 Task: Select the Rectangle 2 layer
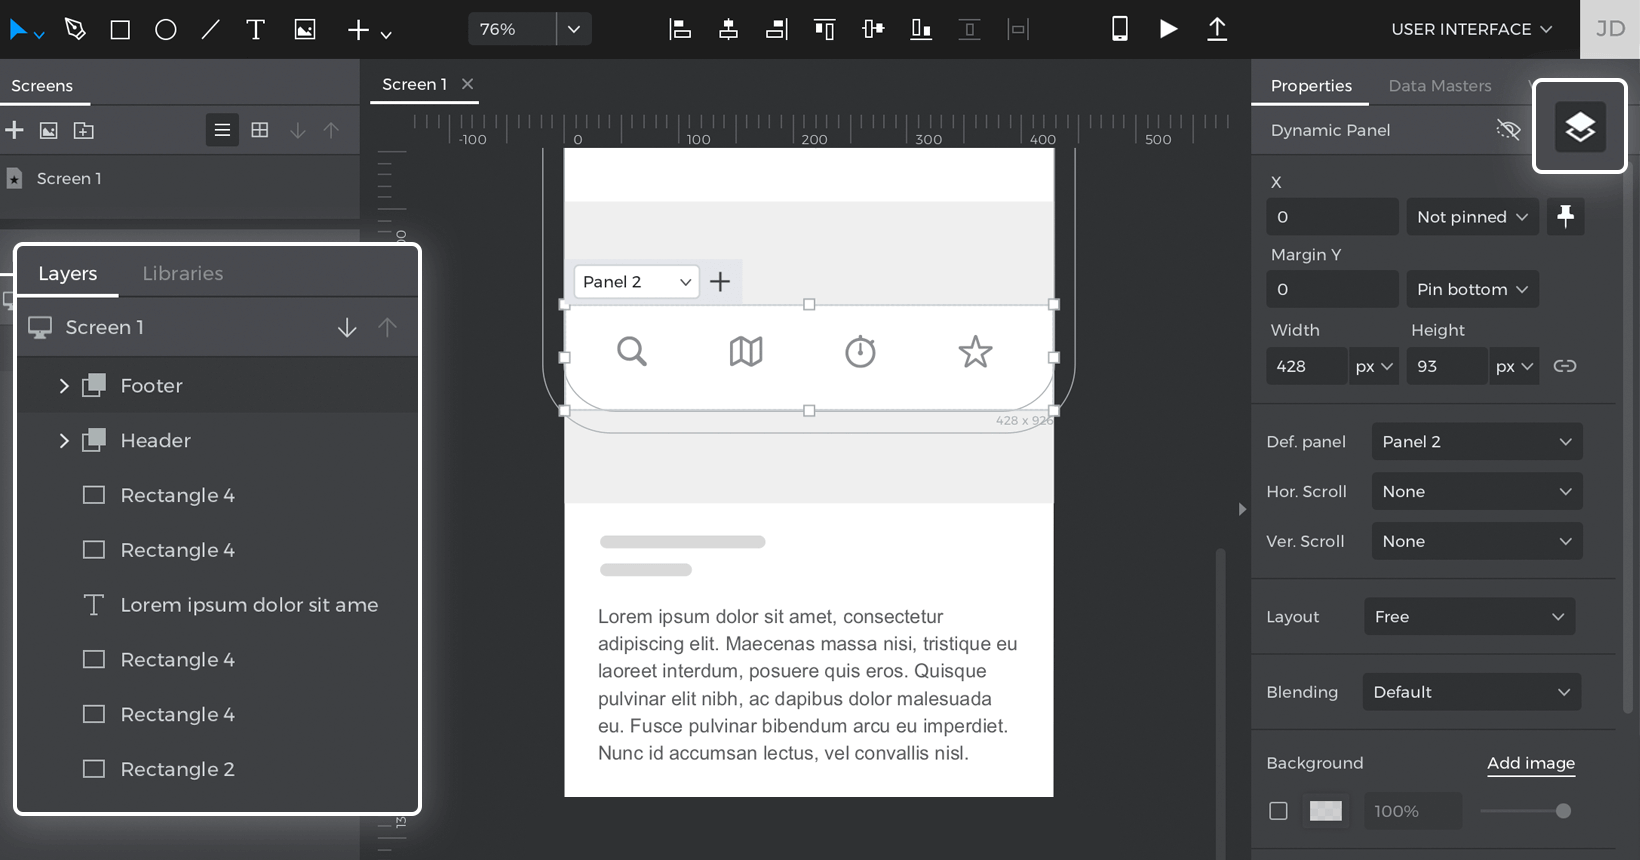coord(218,769)
